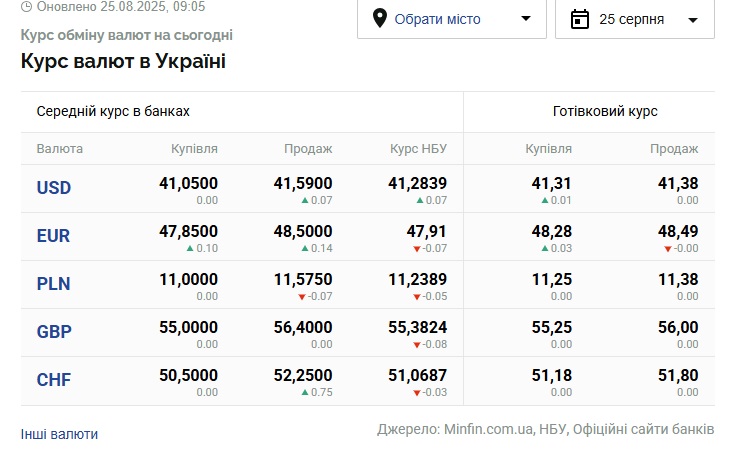Go to the GBP currency page
This screenshot has width=729, height=455.
[54, 332]
